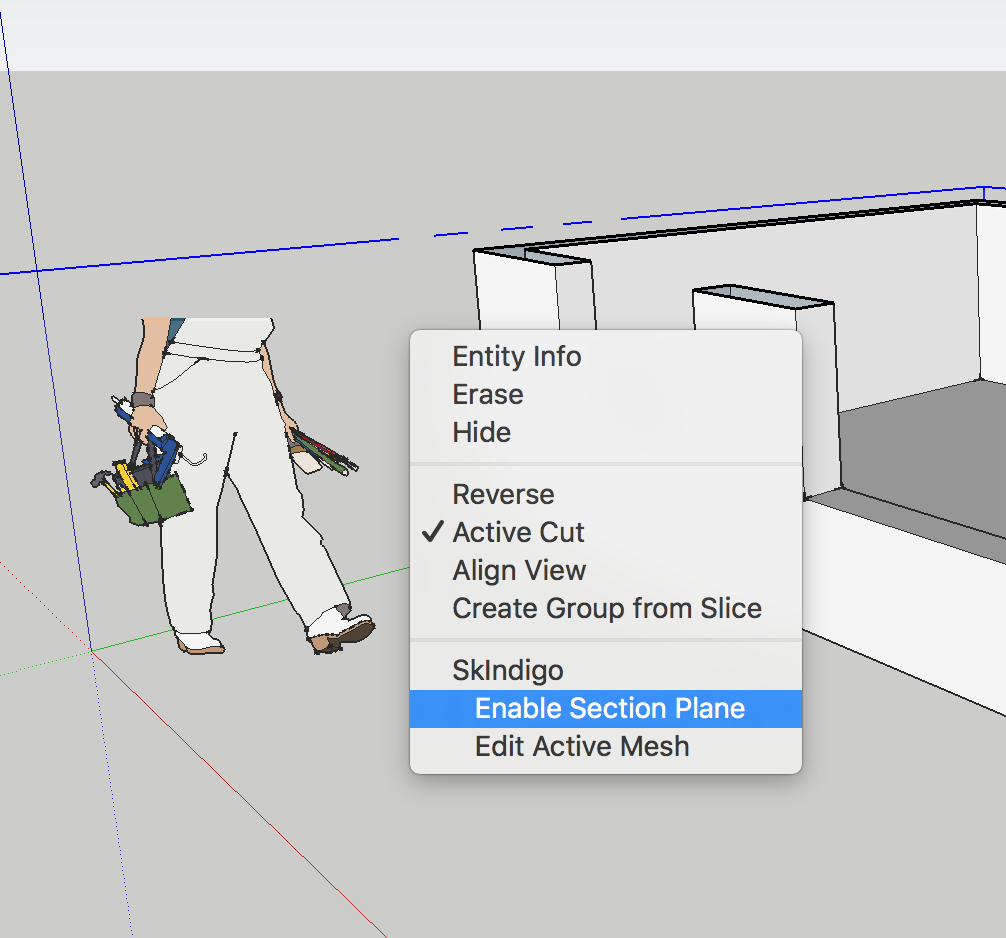Toggle the Active Cut checkmark option
Screen dimensions: 1006x938
[x=606, y=533]
